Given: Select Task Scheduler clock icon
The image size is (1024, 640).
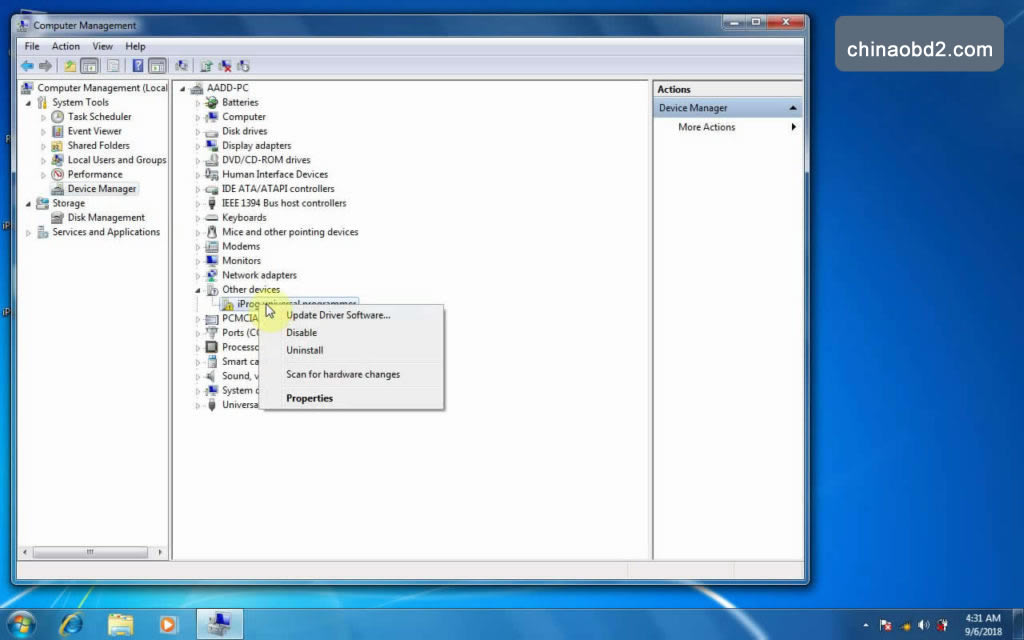Looking at the screenshot, I should pyautogui.click(x=57, y=116).
